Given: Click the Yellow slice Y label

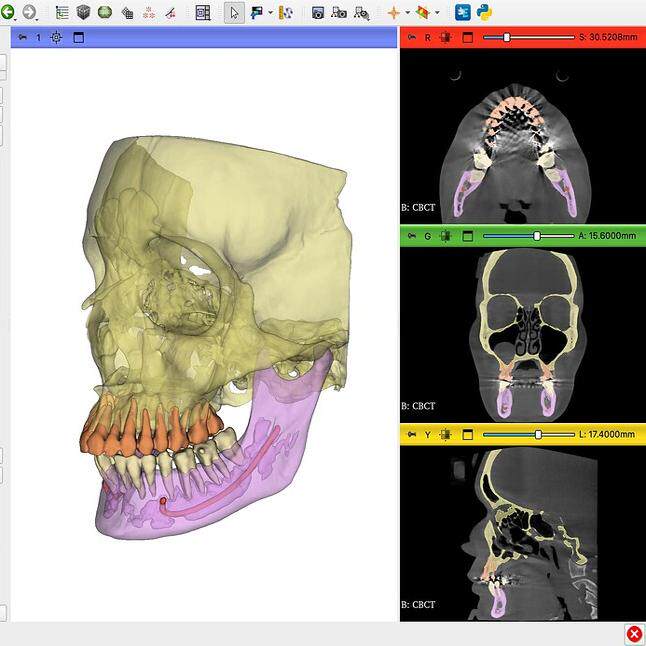Looking at the screenshot, I should [428, 435].
